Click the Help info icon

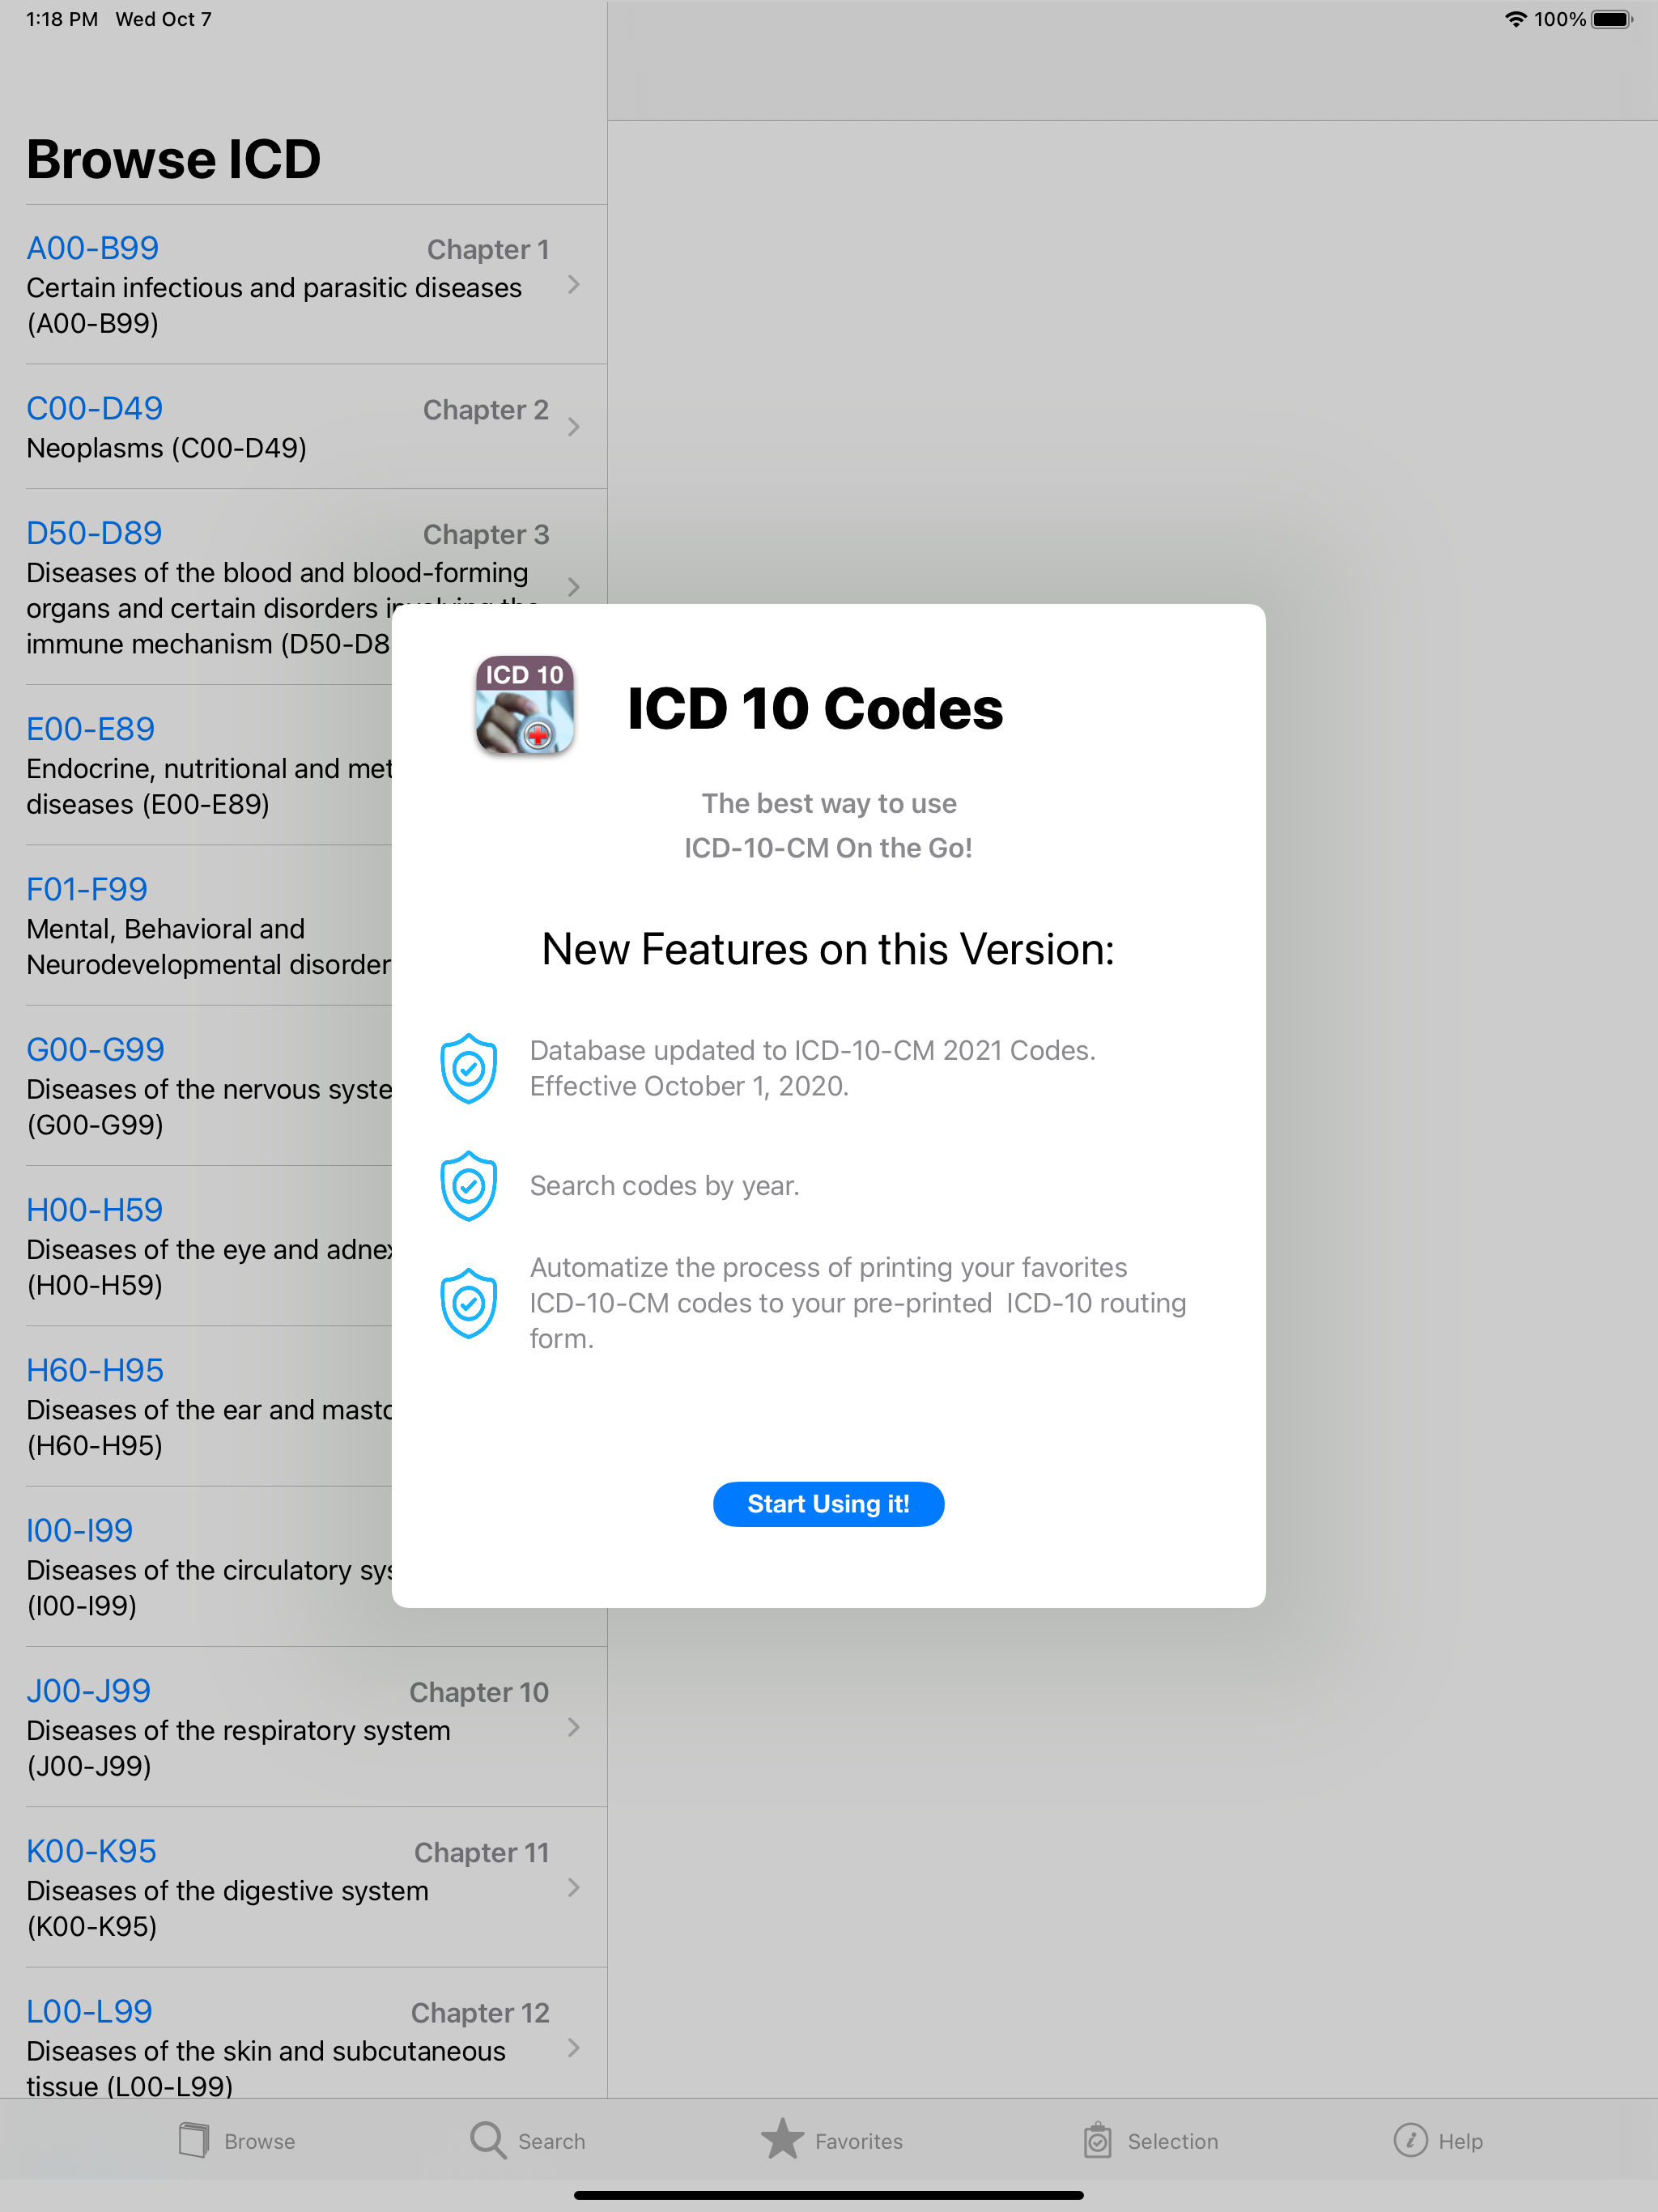coord(1410,2140)
